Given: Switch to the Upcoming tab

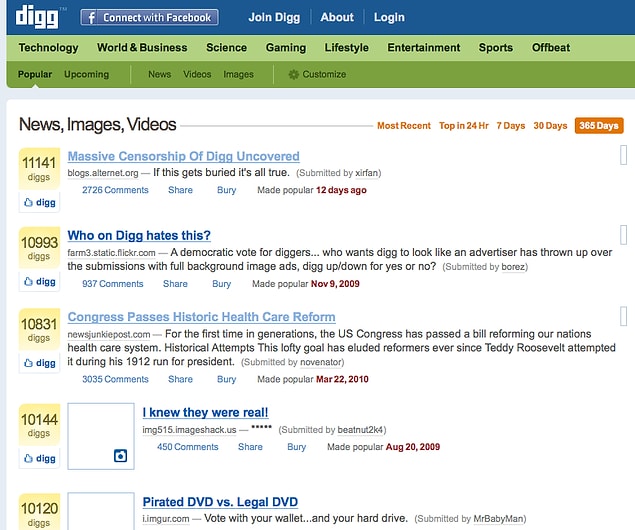Looking at the screenshot, I should click(87, 74).
